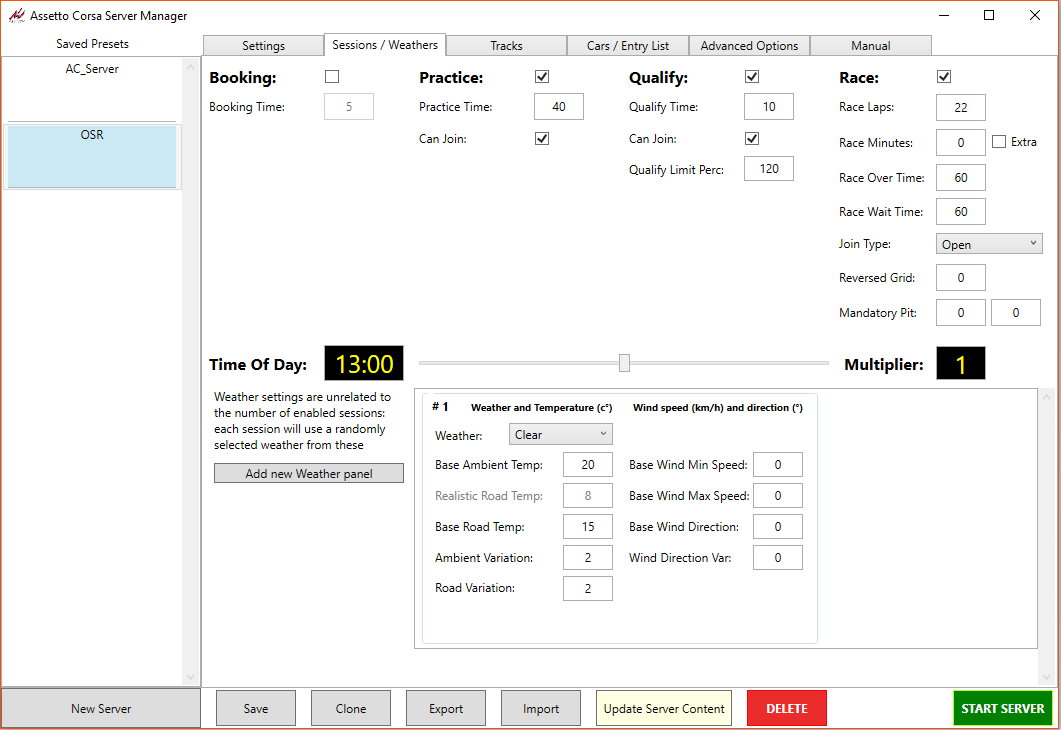Click the Saved Presets scrollbar up arrow
Image resolution: width=1061 pixels, height=730 pixels.
click(190, 67)
